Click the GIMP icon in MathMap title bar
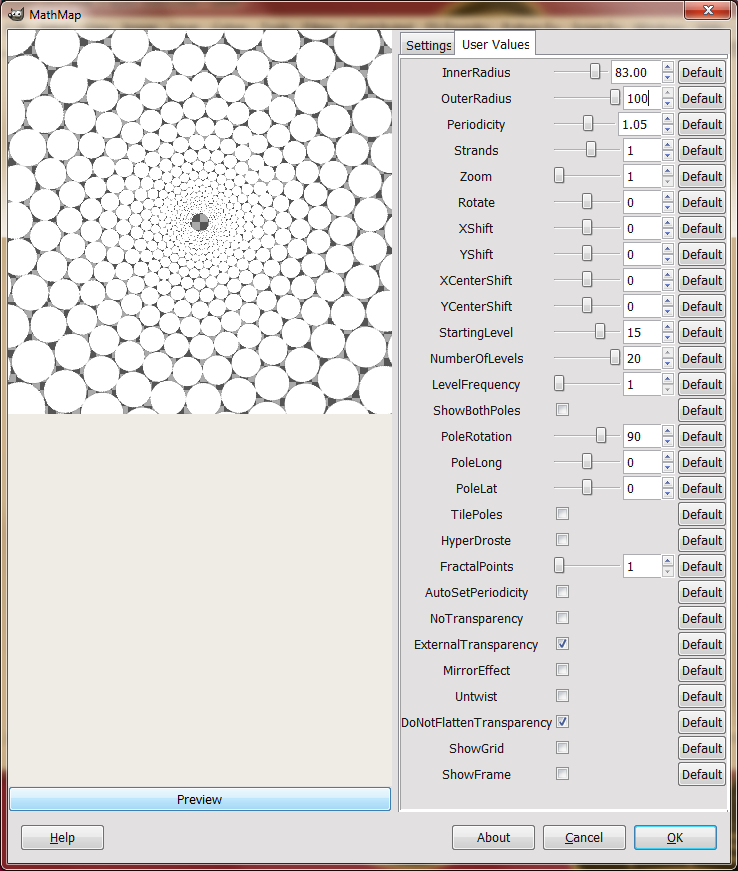This screenshot has height=871, width=738. click(x=16, y=14)
